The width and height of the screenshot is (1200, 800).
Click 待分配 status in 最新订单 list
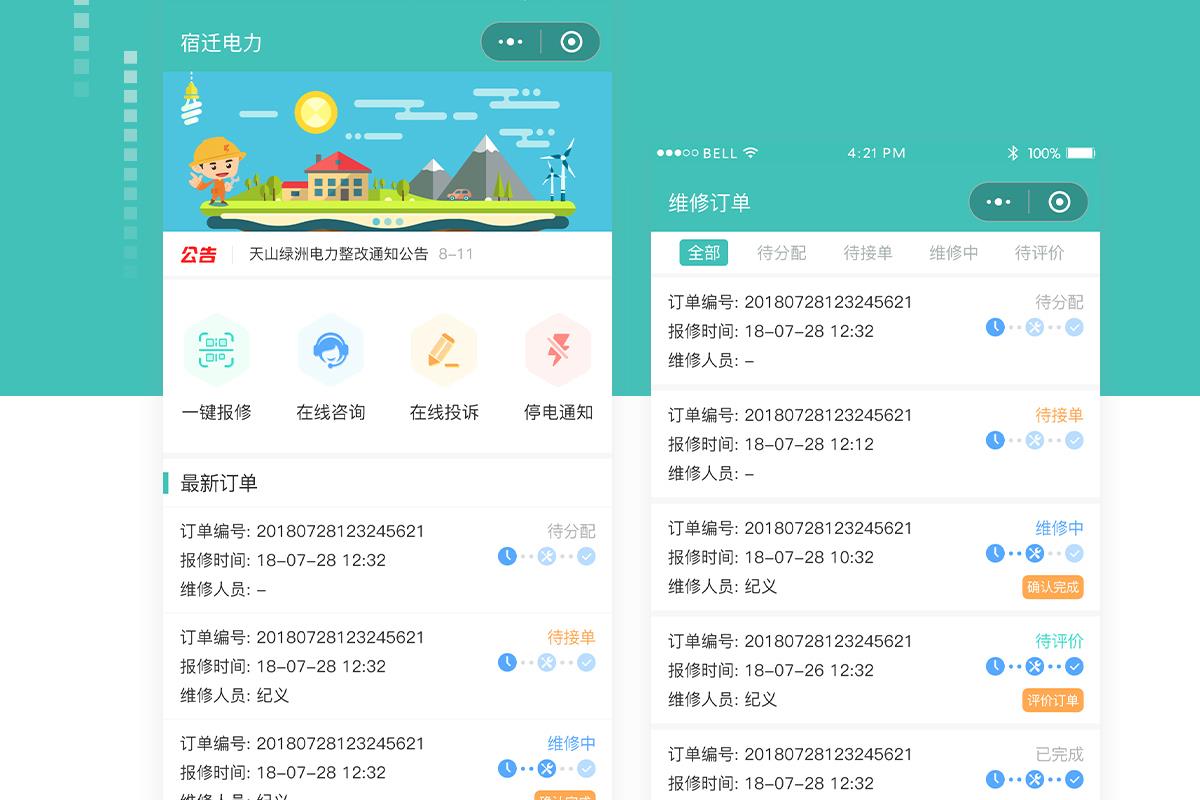pos(571,531)
